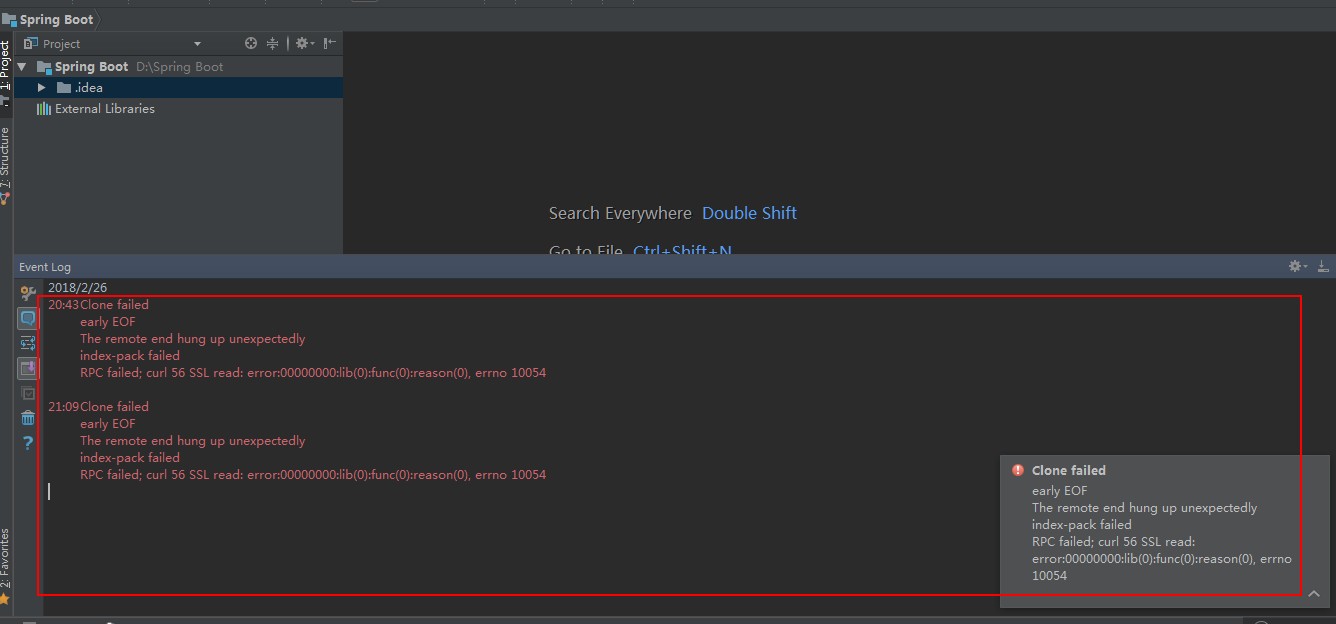Click the Project view icon beside label
The height and width of the screenshot is (624, 1336).
31,43
